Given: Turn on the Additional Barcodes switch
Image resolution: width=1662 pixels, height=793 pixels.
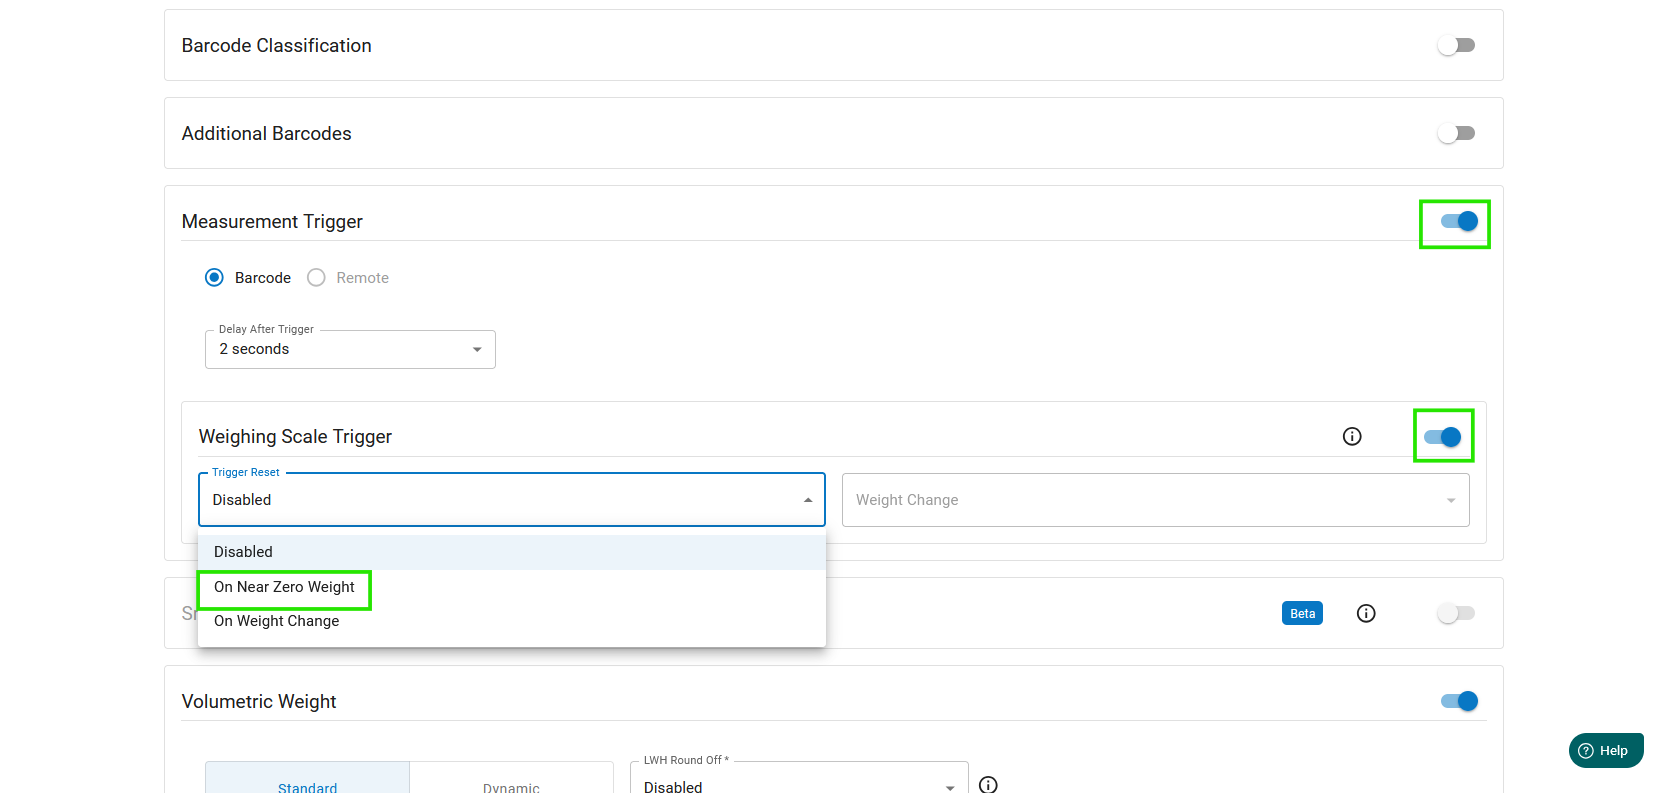Looking at the screenshot, I should tap(1456, 133).
